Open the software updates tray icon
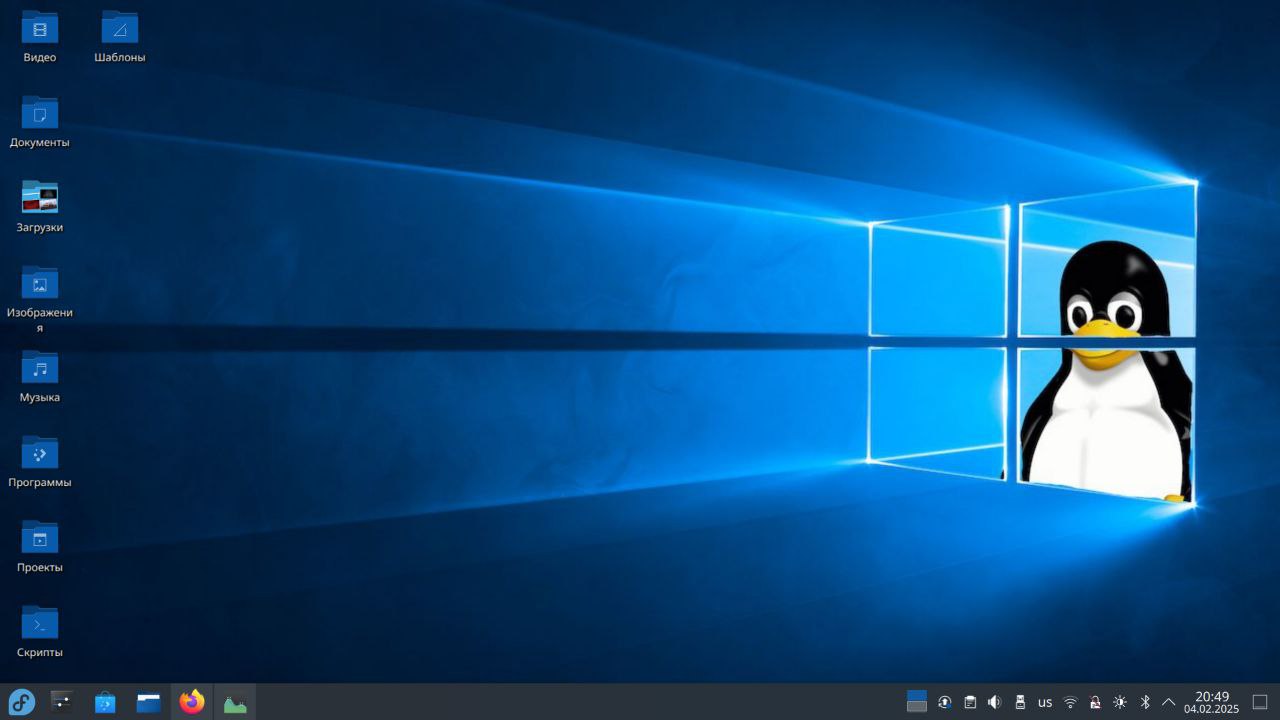The height and width of the screenshot is (720, 1280). tap(945, 702)
